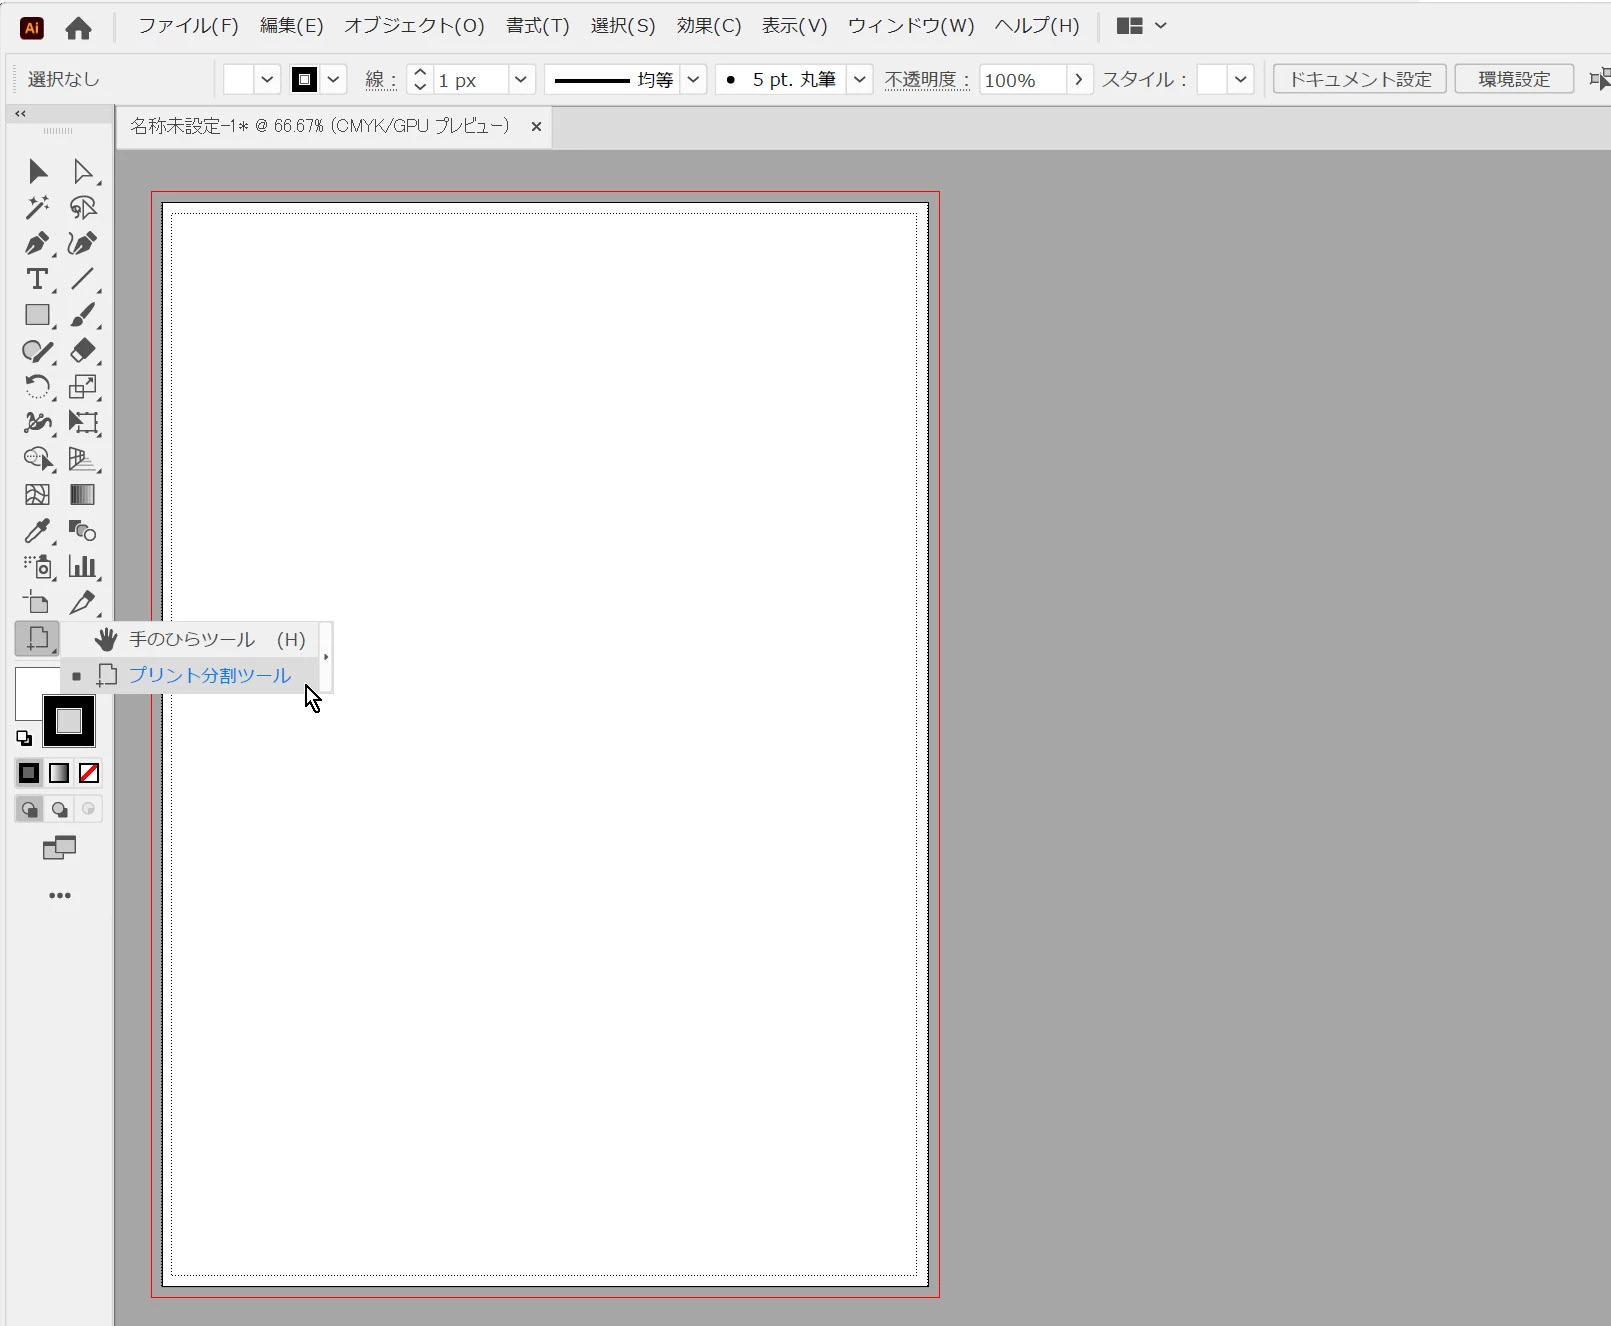
Task: Click the active Print Tiling tool toolbar button
Action: pyautogui.click(x=38, y=639)
